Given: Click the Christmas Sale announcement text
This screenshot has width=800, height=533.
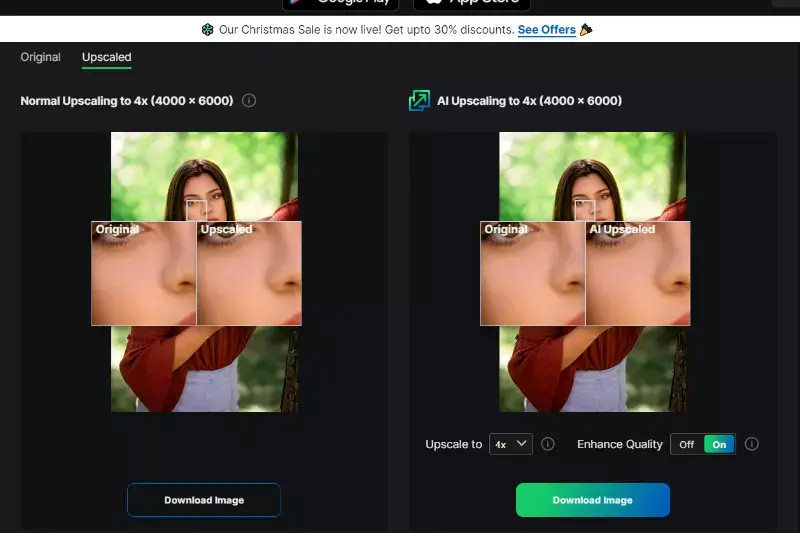Looking at the screenshot, I should tap(366, 30).
